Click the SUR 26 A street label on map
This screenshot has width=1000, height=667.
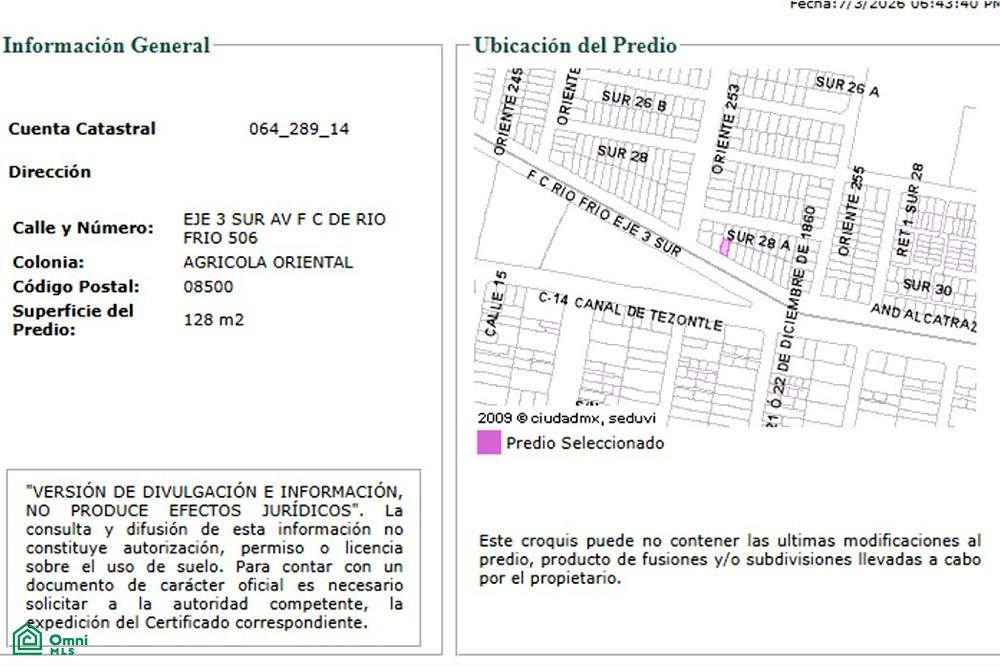click(848, 86)
